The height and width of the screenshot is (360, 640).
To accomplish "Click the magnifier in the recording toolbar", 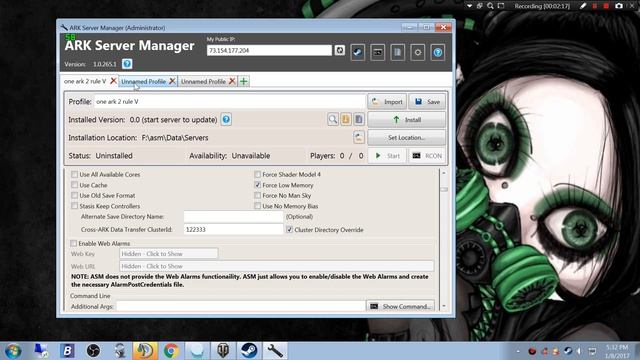I will pyautogui.click(x=490, y=6).
